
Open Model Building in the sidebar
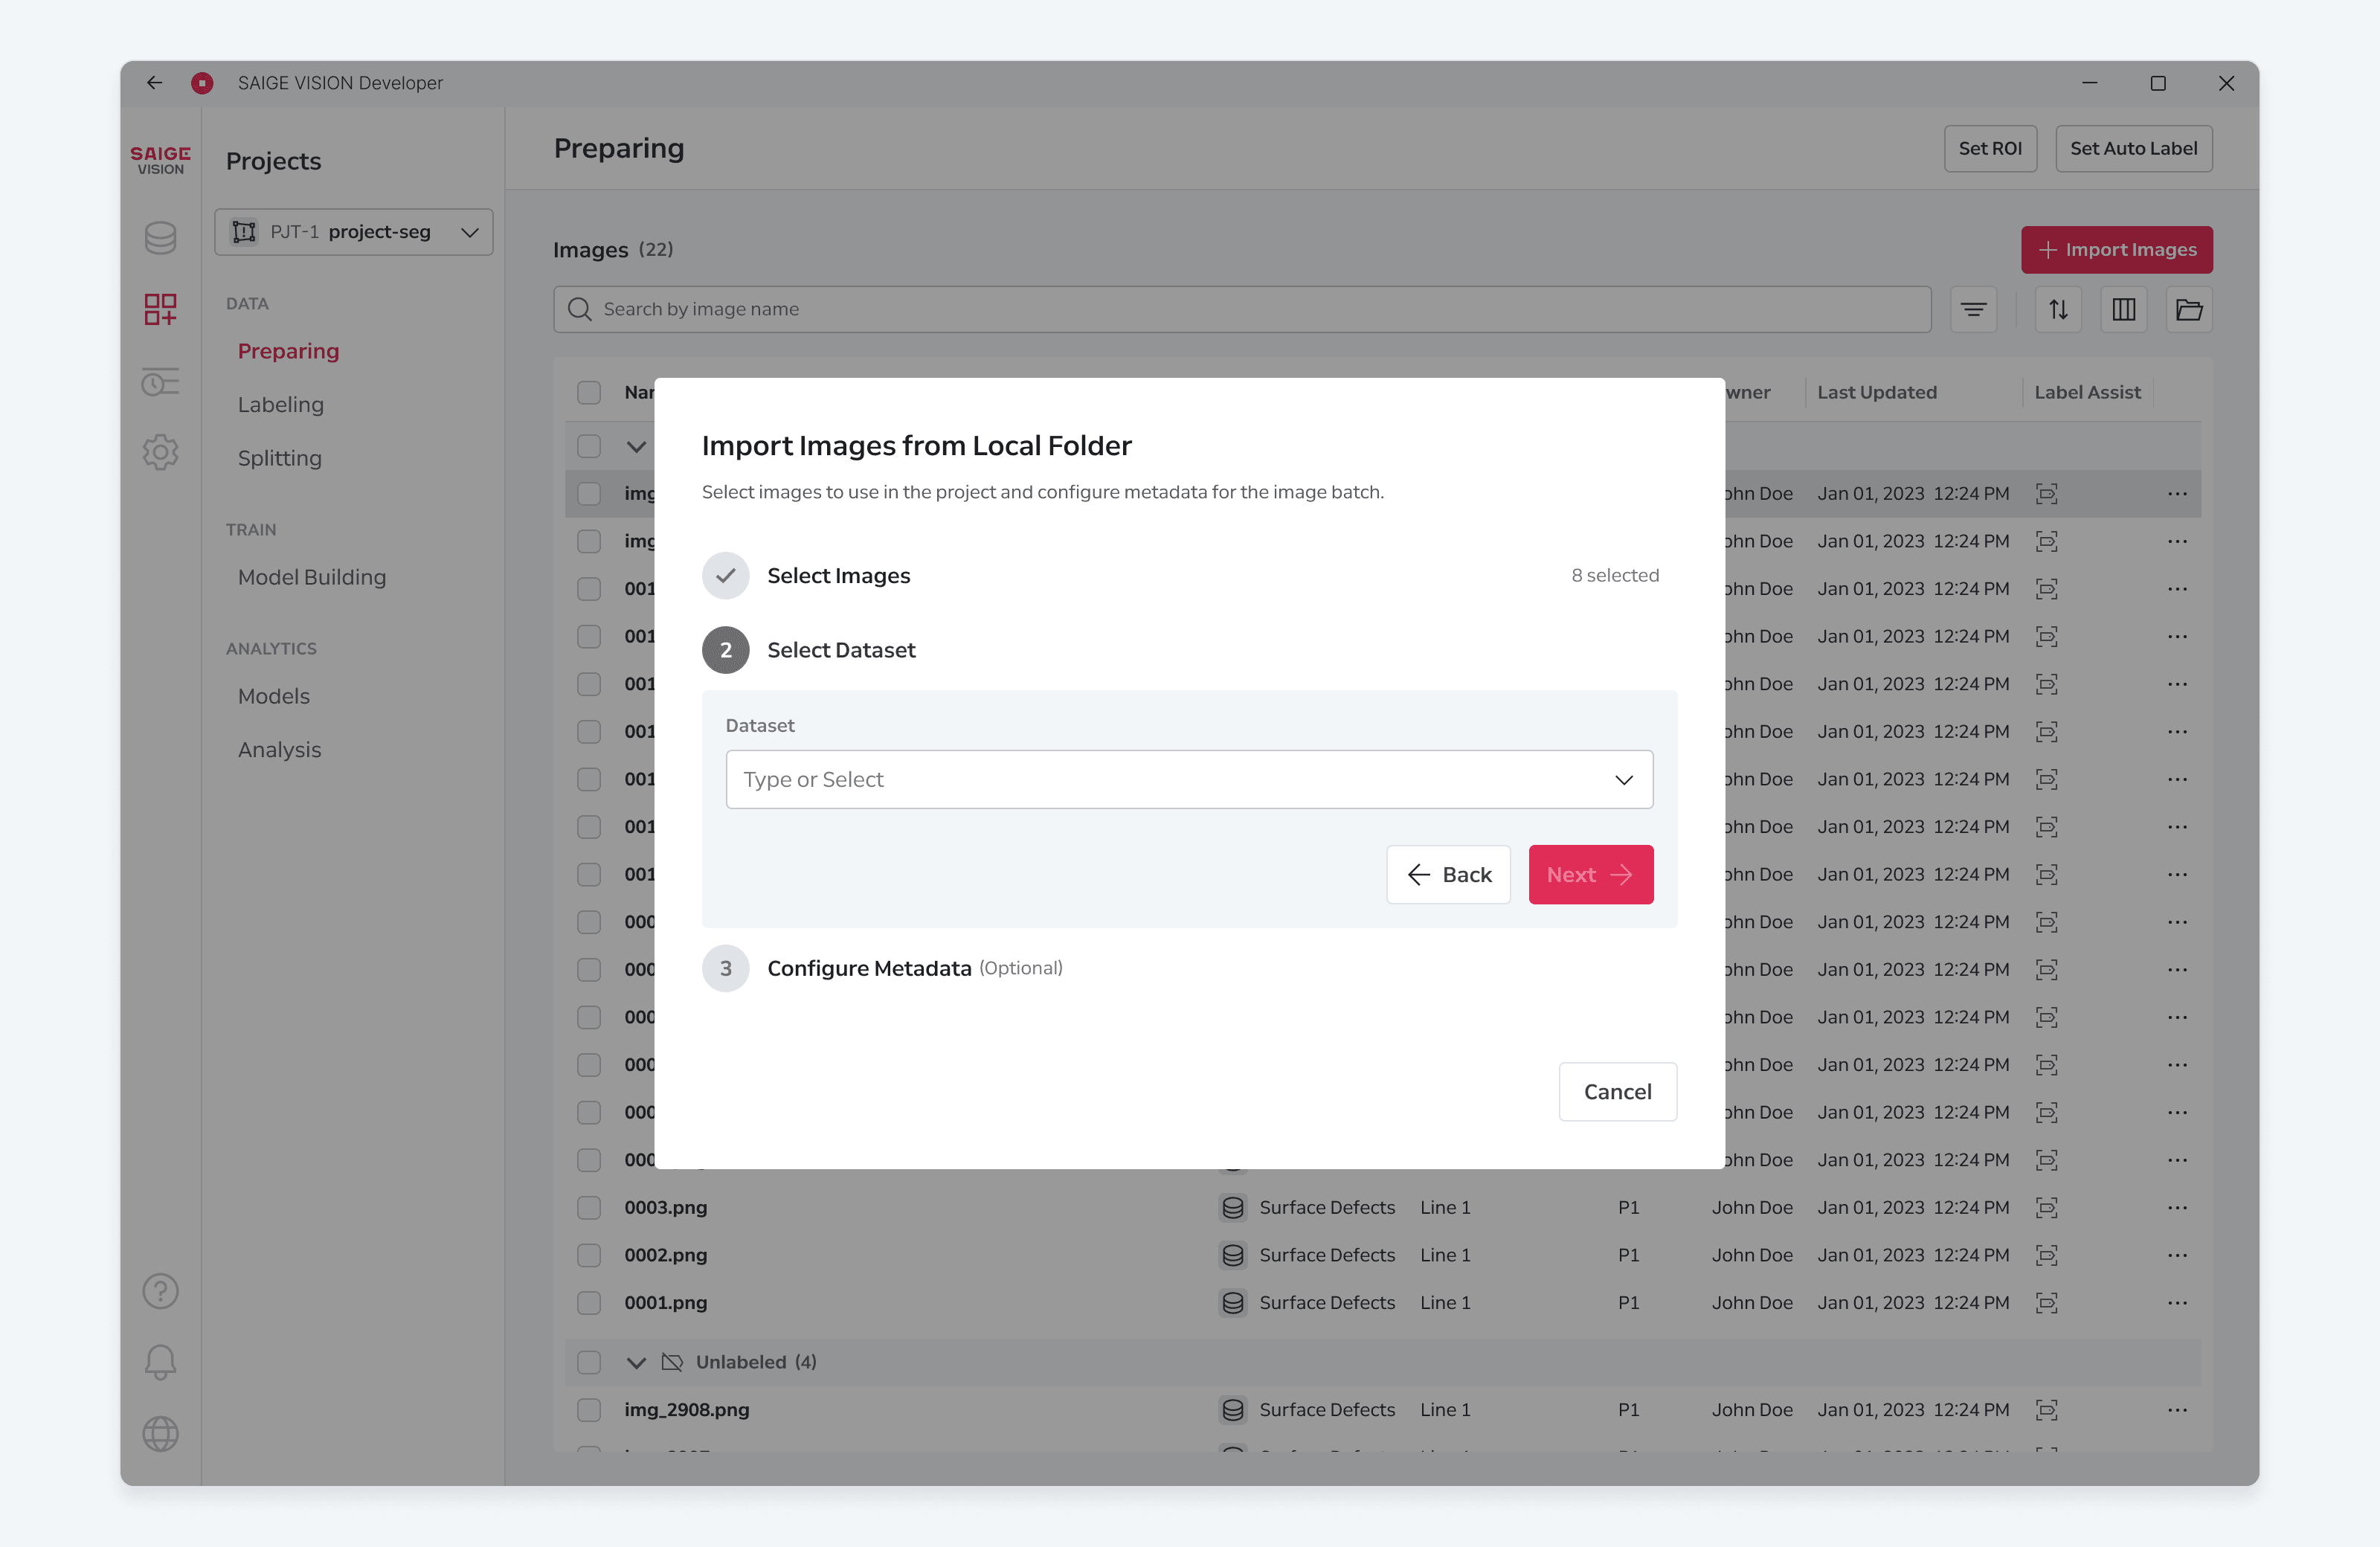(x=312, y=577)
